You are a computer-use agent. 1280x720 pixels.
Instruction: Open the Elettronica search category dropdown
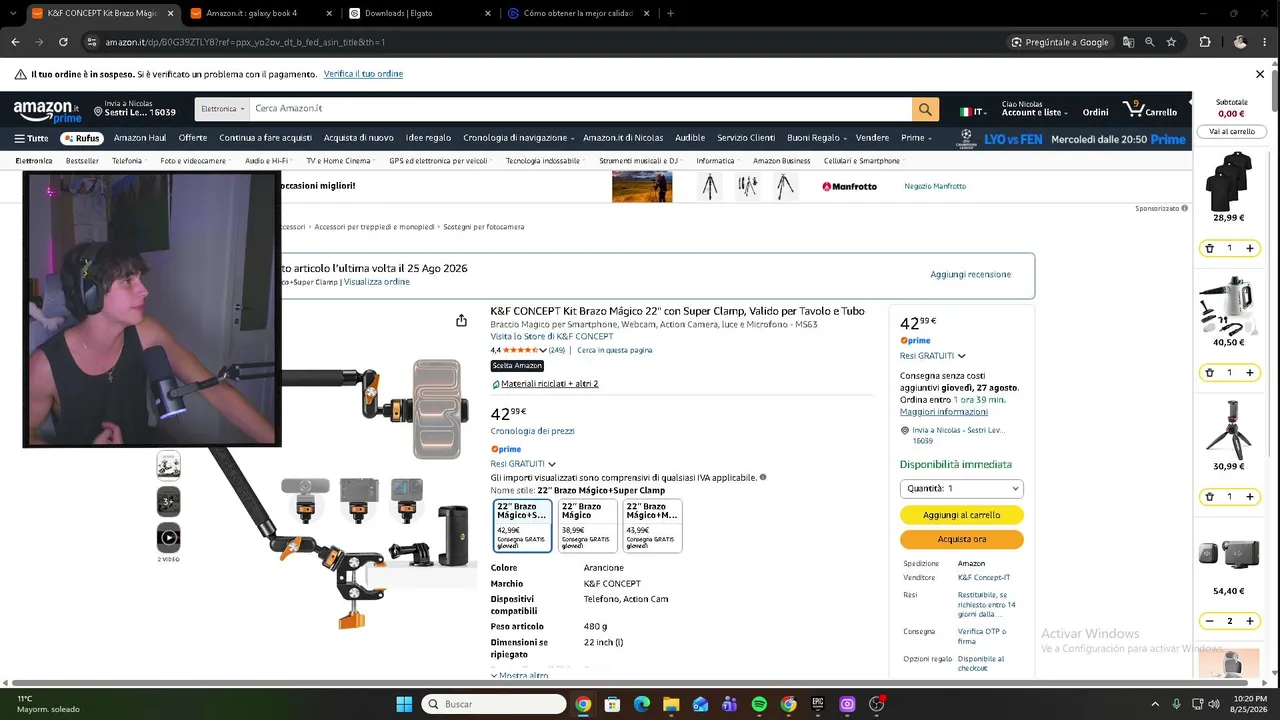point(222,109)
